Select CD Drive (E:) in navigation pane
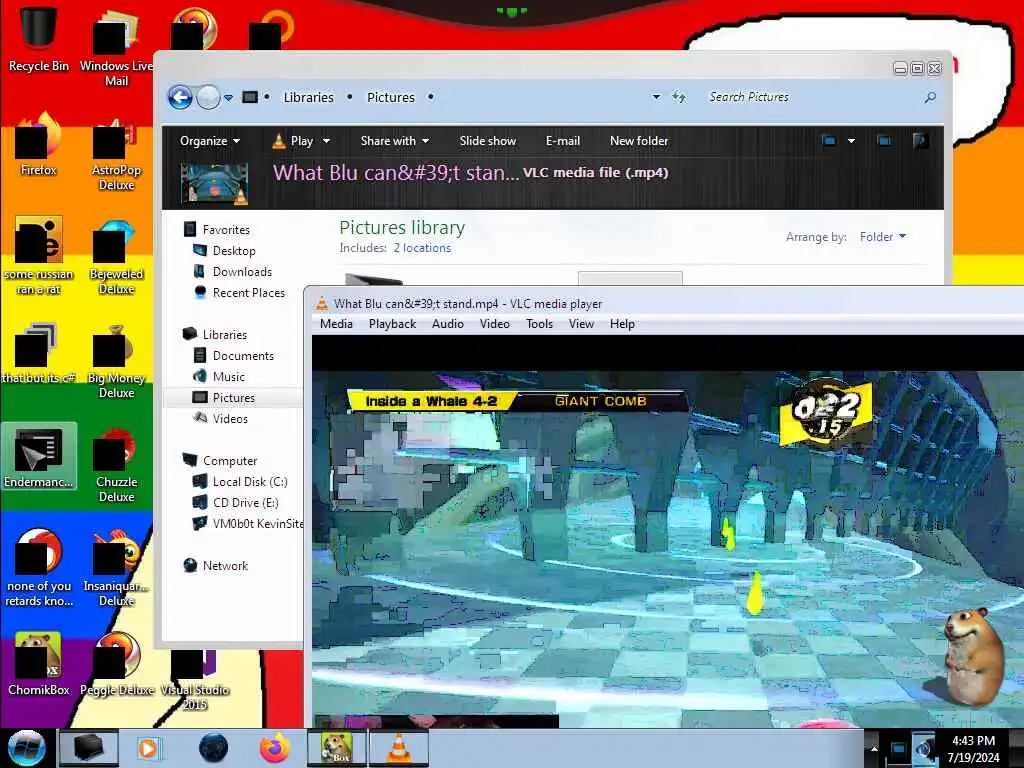 [246, 503]
